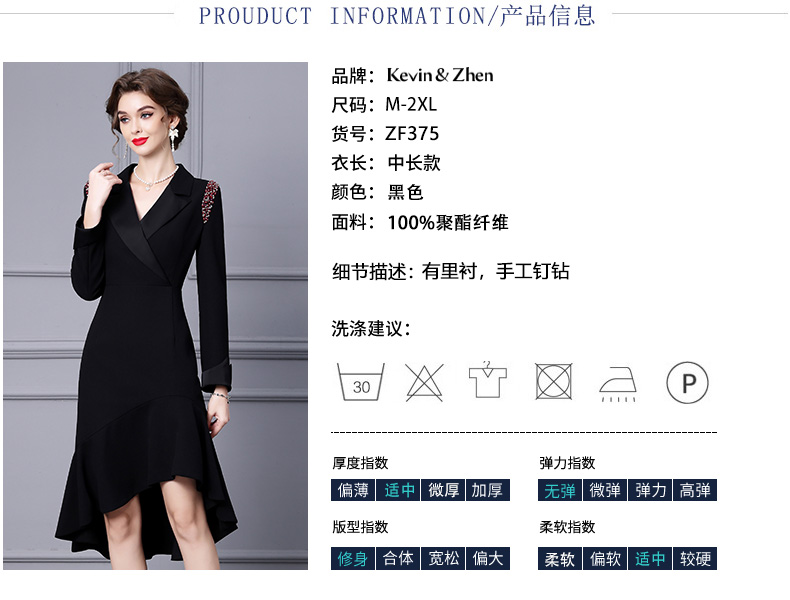Select 高弹 elasticity option

(x=695, y=490)
